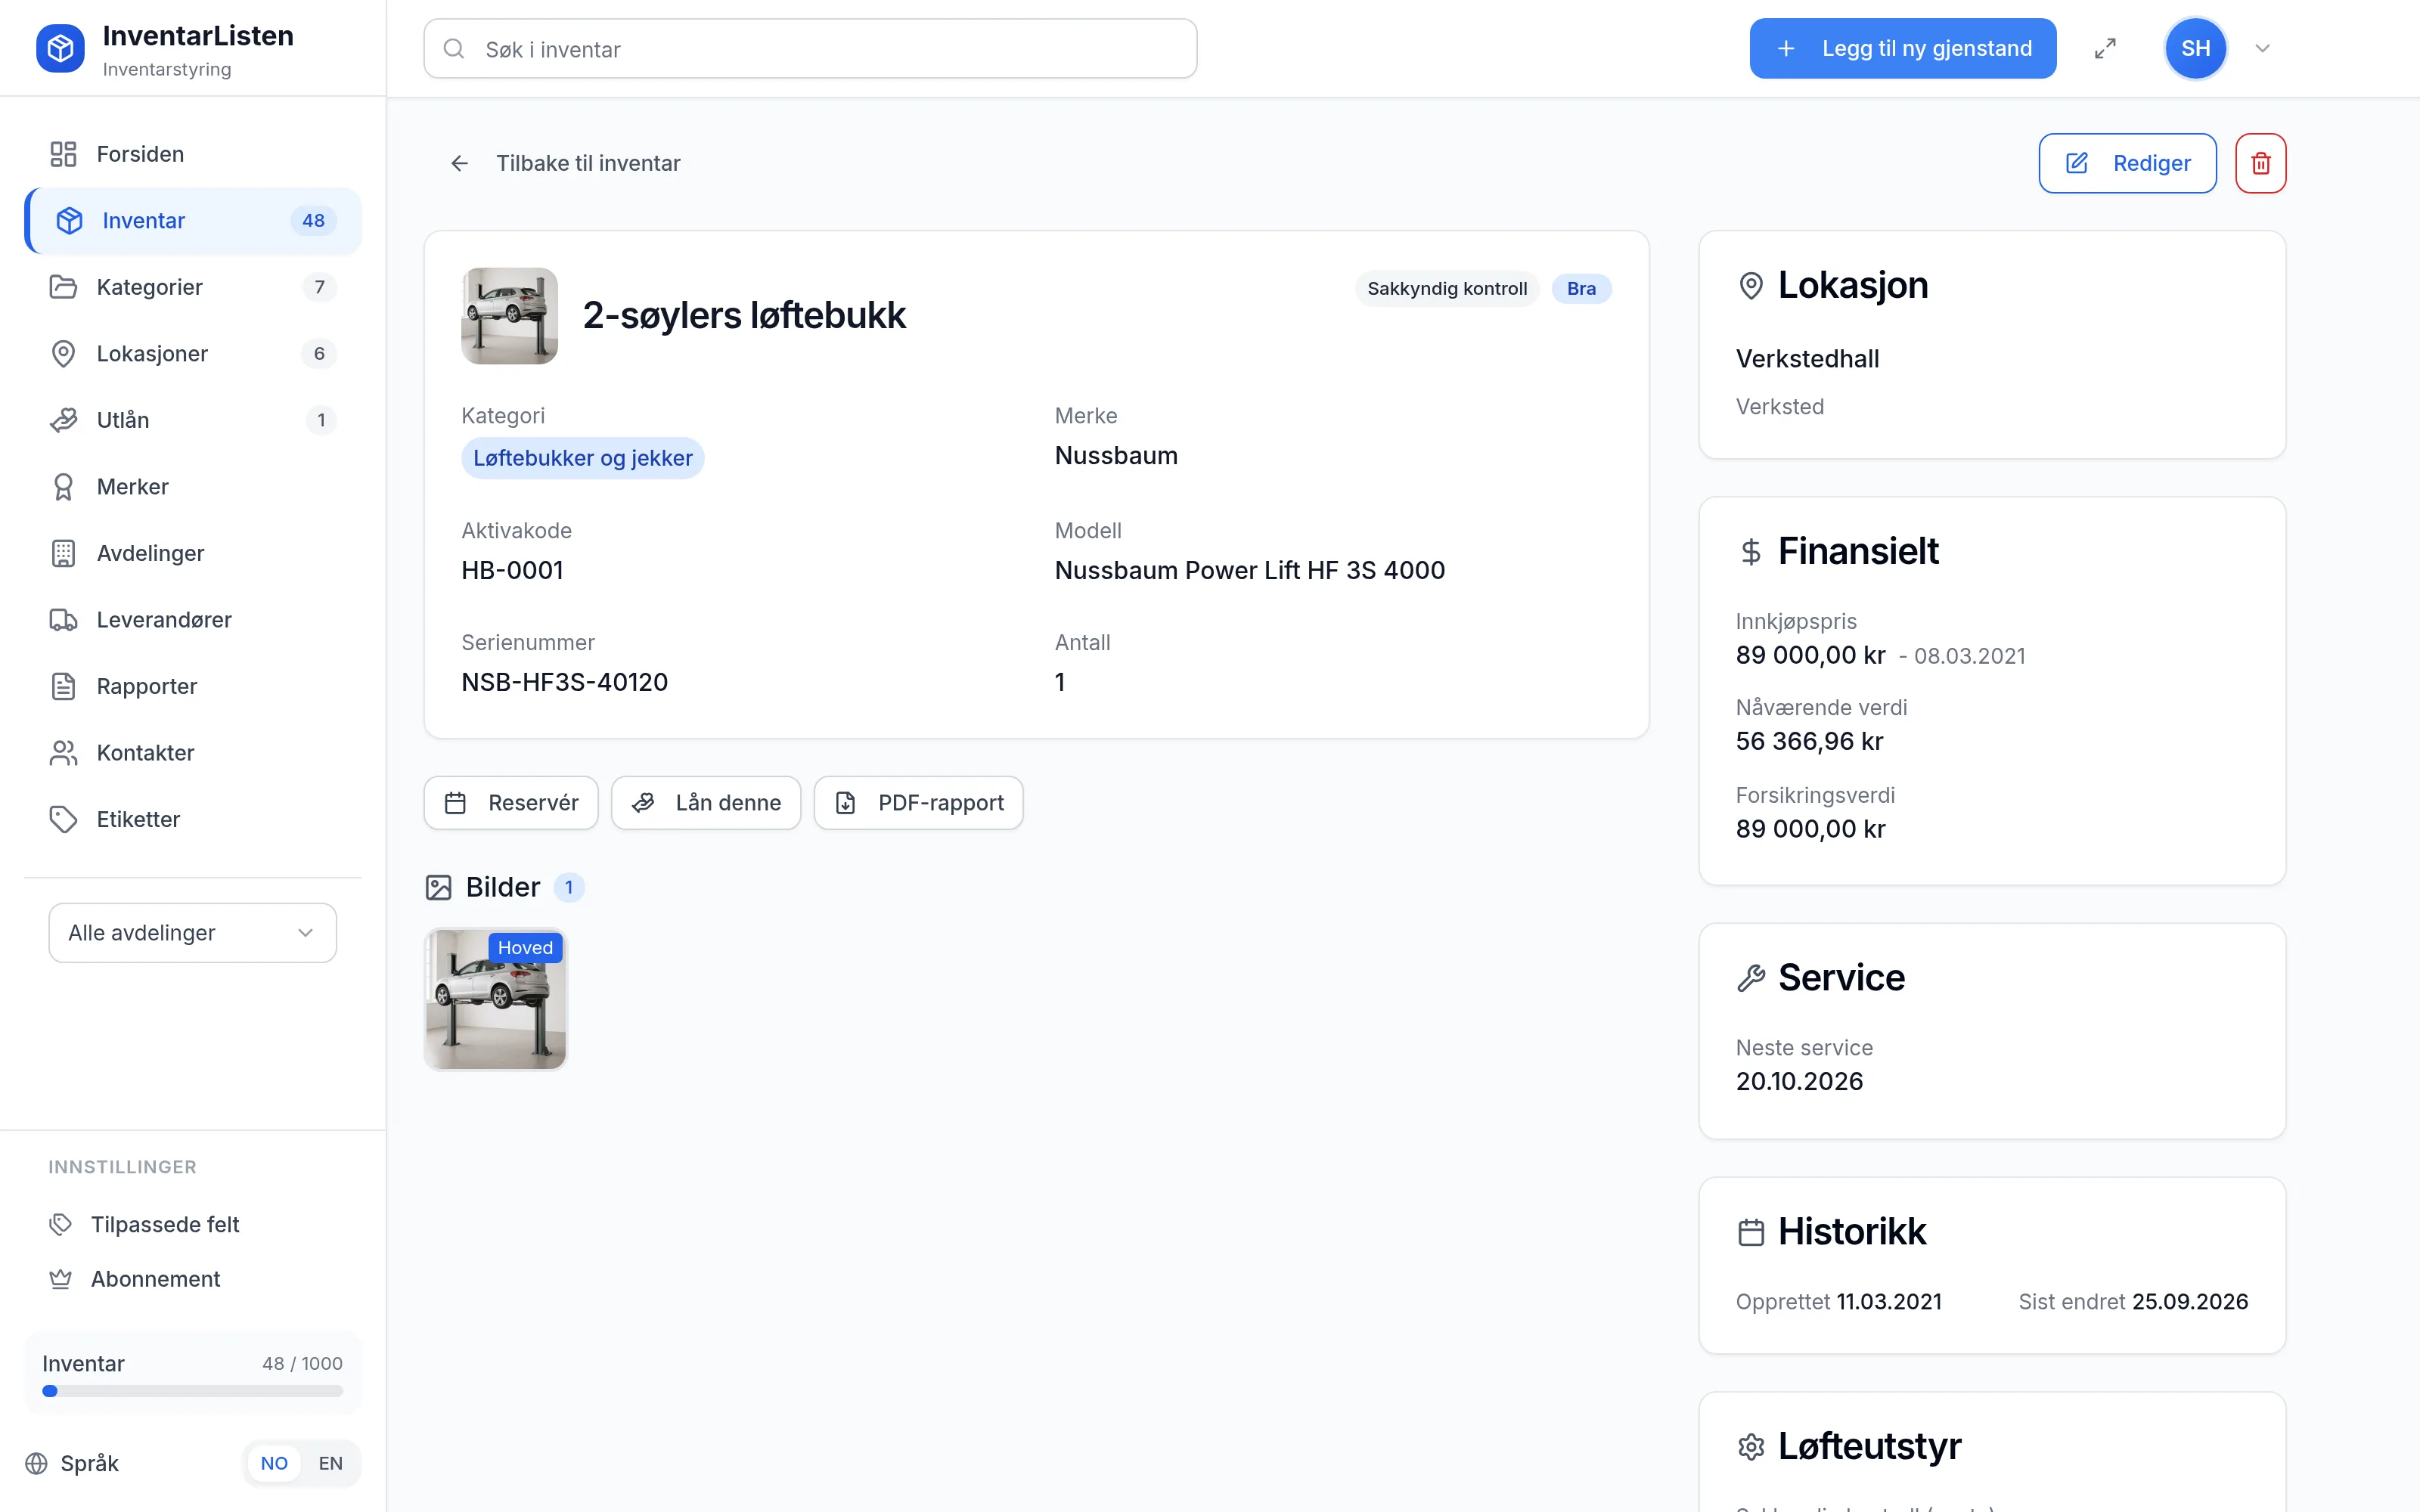Screen dimensions: 2420x1512
Task: Click Legg til ny gjenstand button
Action: coord(1902,48)
